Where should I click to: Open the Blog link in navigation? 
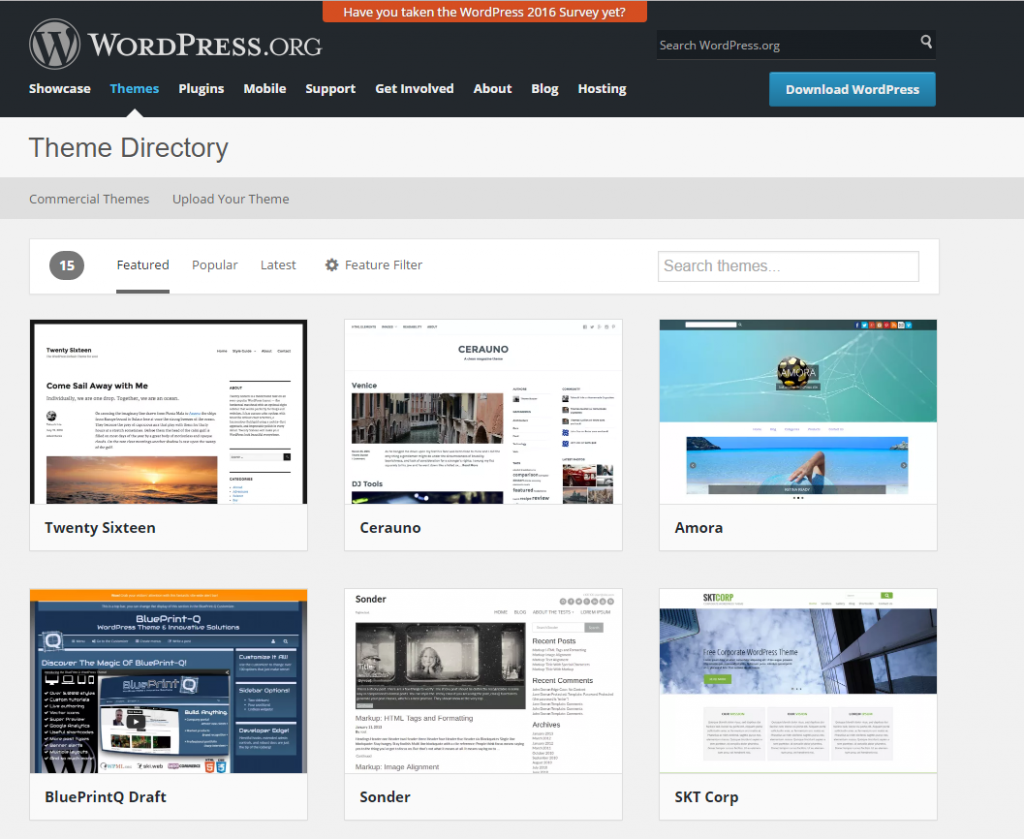pos(545,89)
